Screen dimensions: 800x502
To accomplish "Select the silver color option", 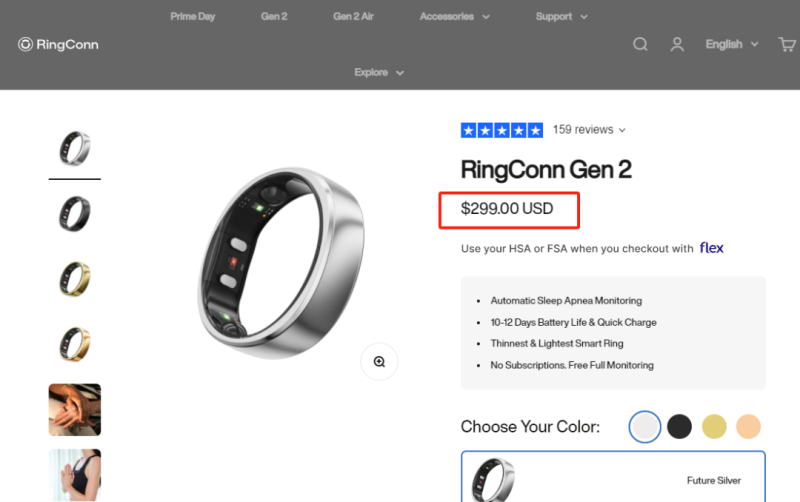I will [x=645, y=426].
